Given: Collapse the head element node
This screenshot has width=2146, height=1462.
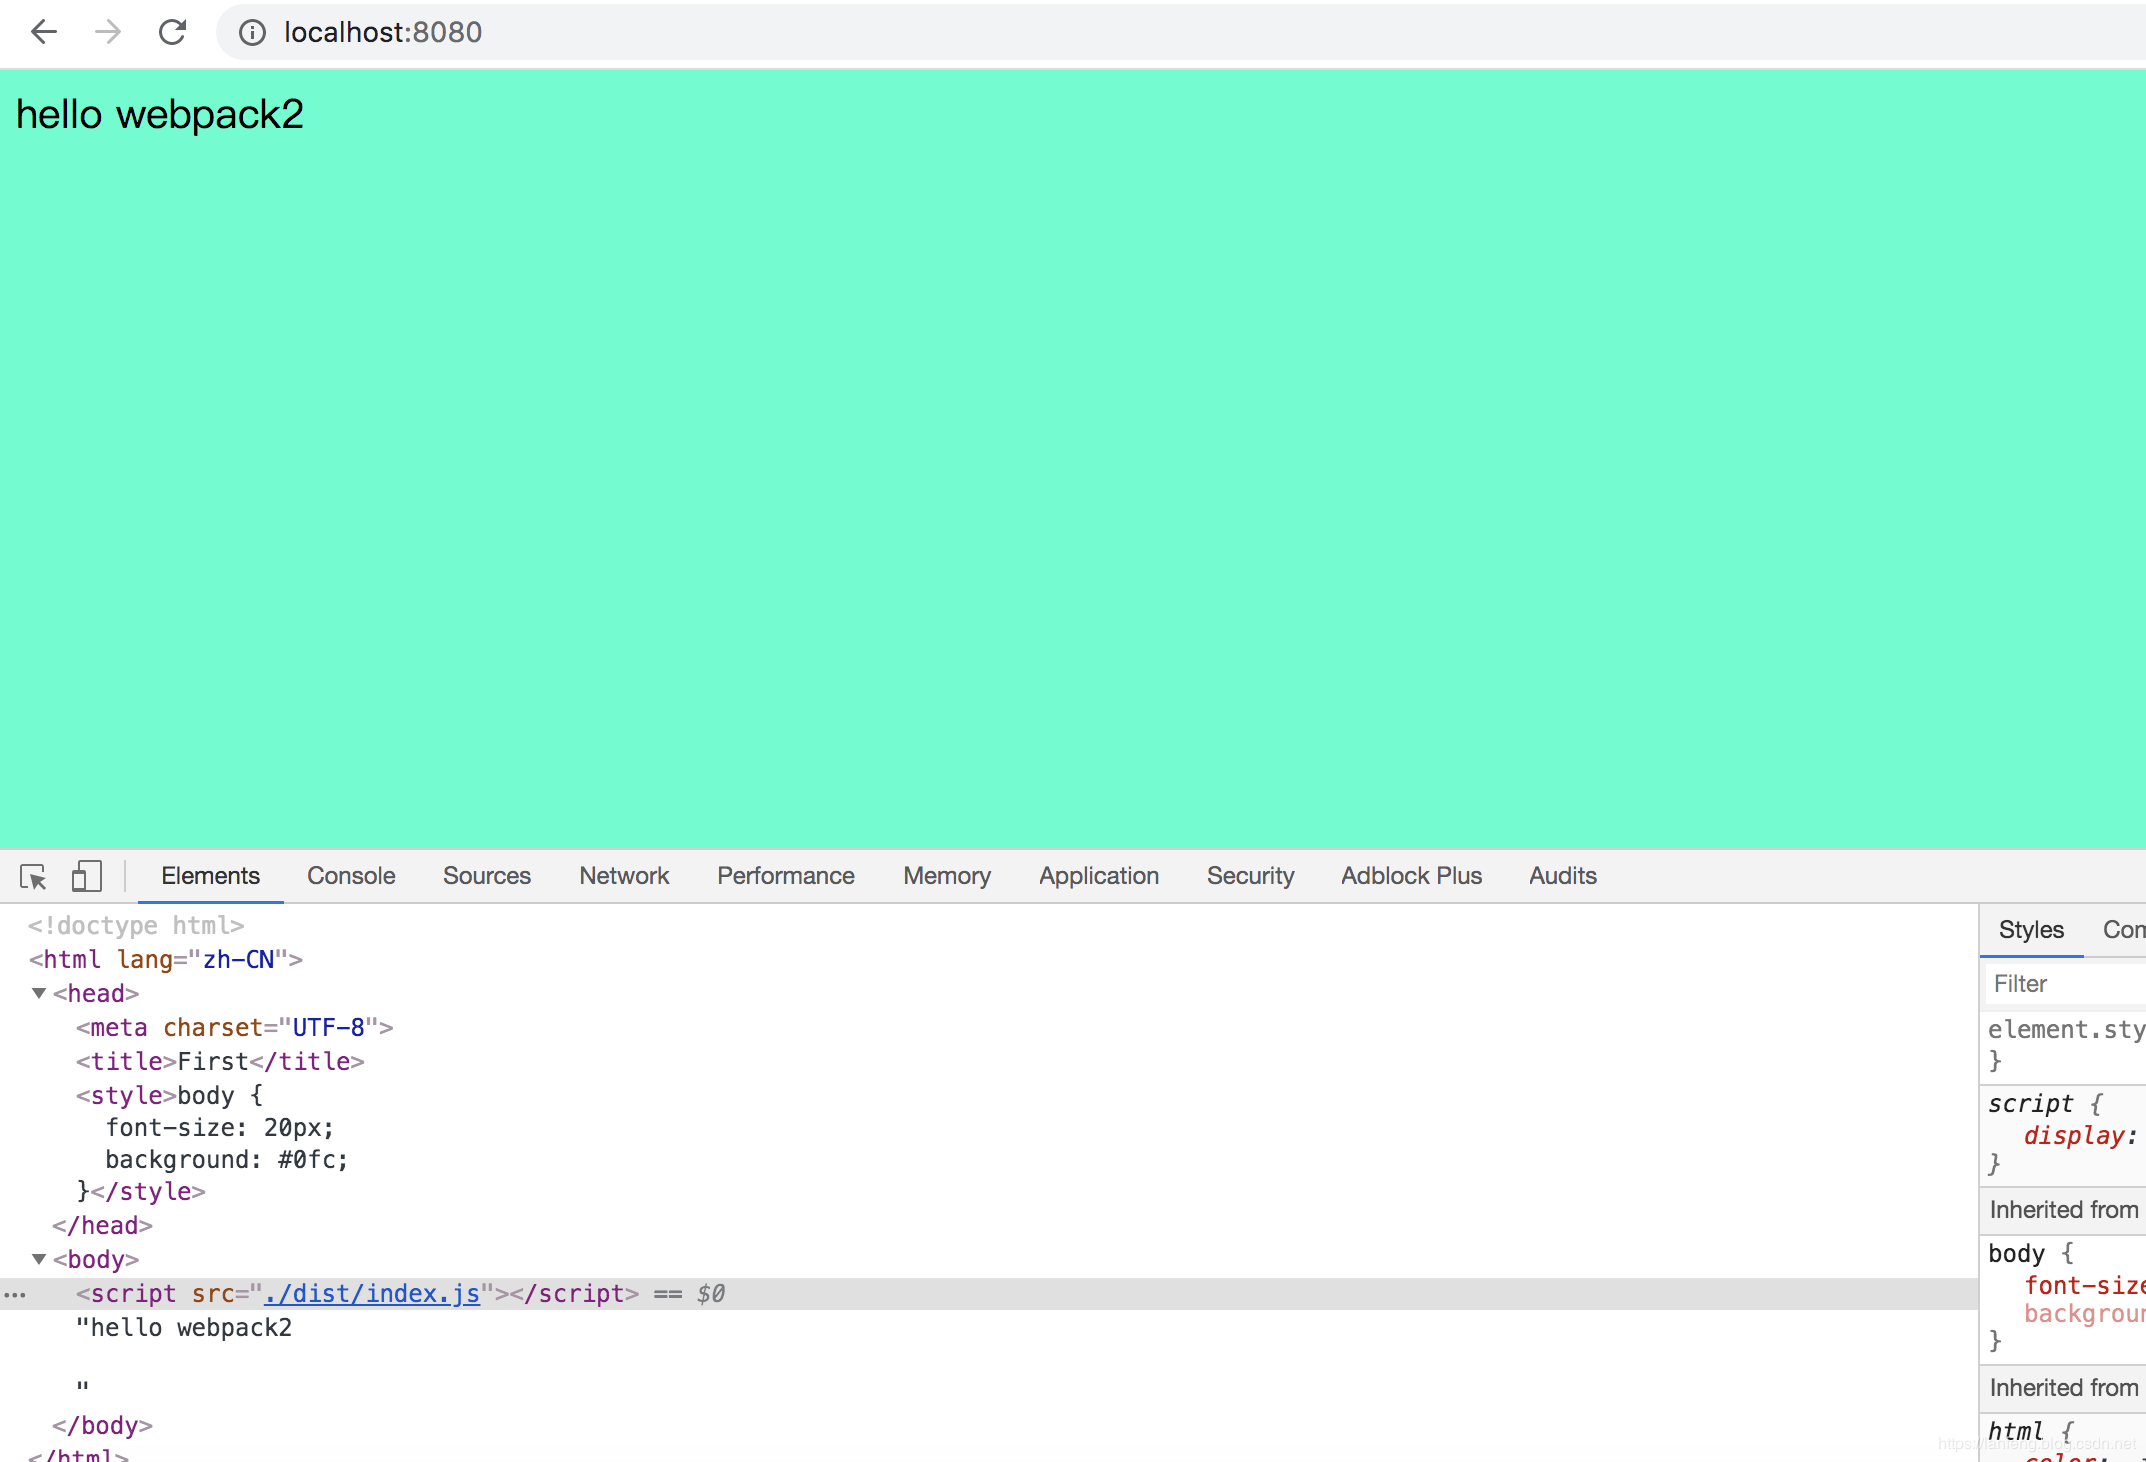Looking at the screenshot, I should pyautogui.click(x=39, y=993).
